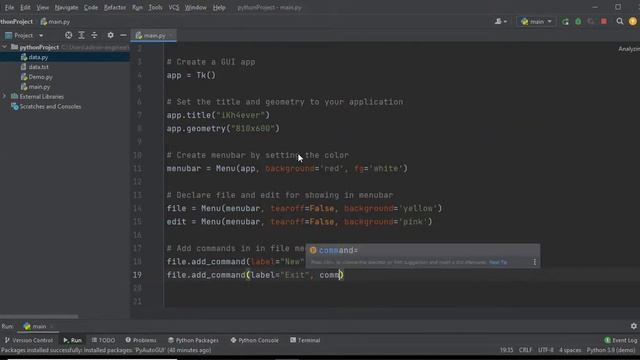
Task: Click the 19:35 line position indicator
Action: click(506, 350)
